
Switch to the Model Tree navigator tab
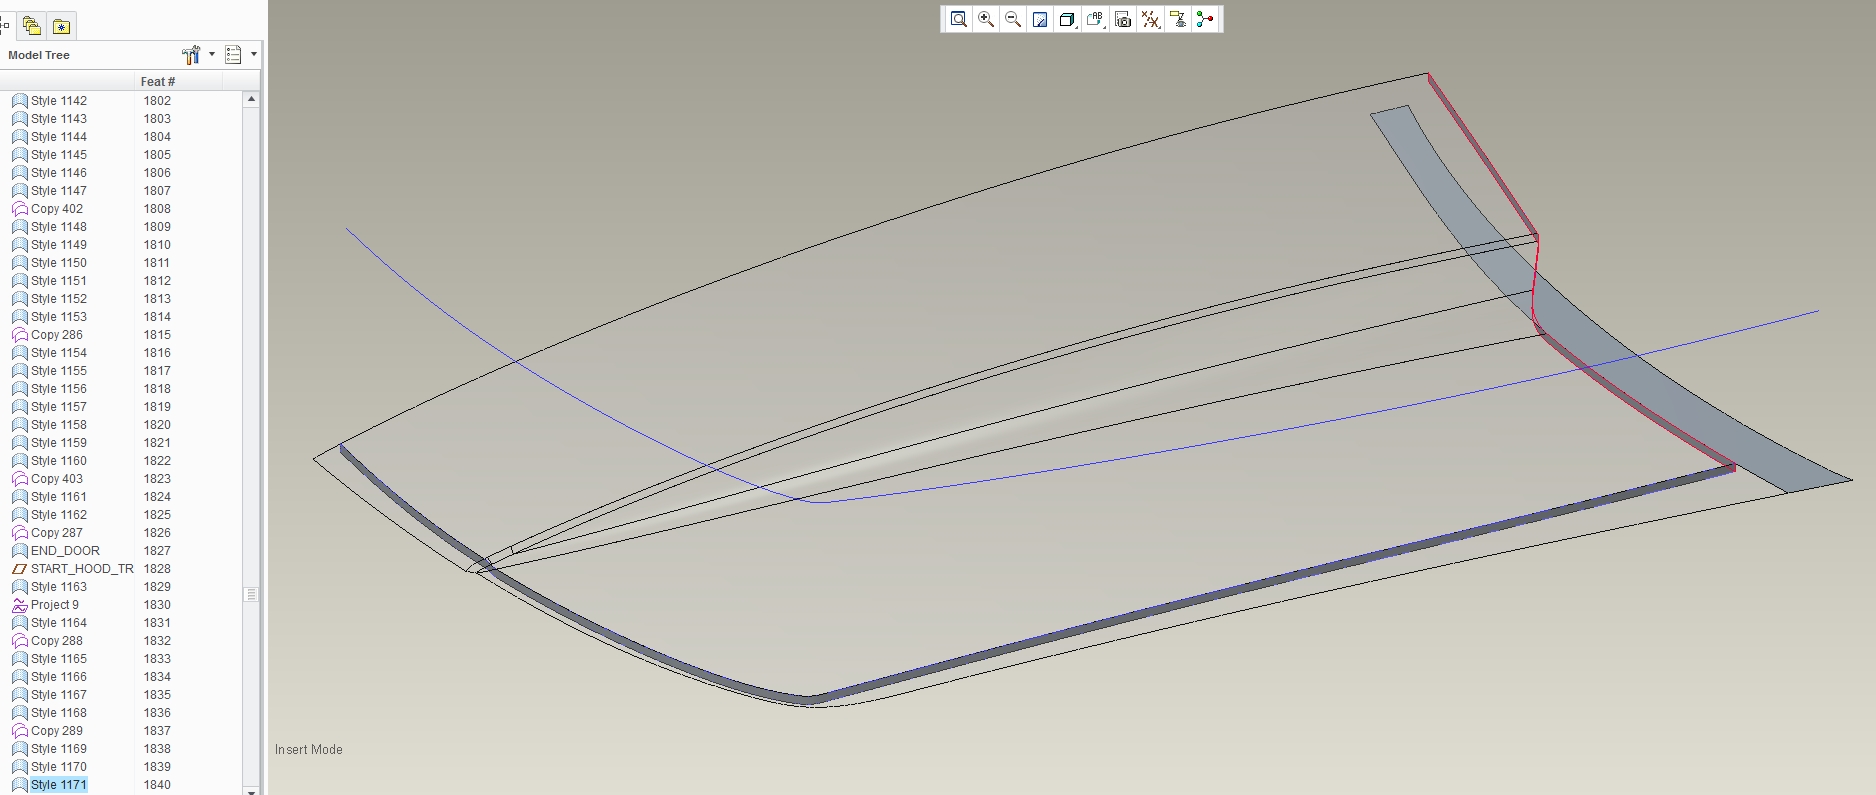point(5,26)
